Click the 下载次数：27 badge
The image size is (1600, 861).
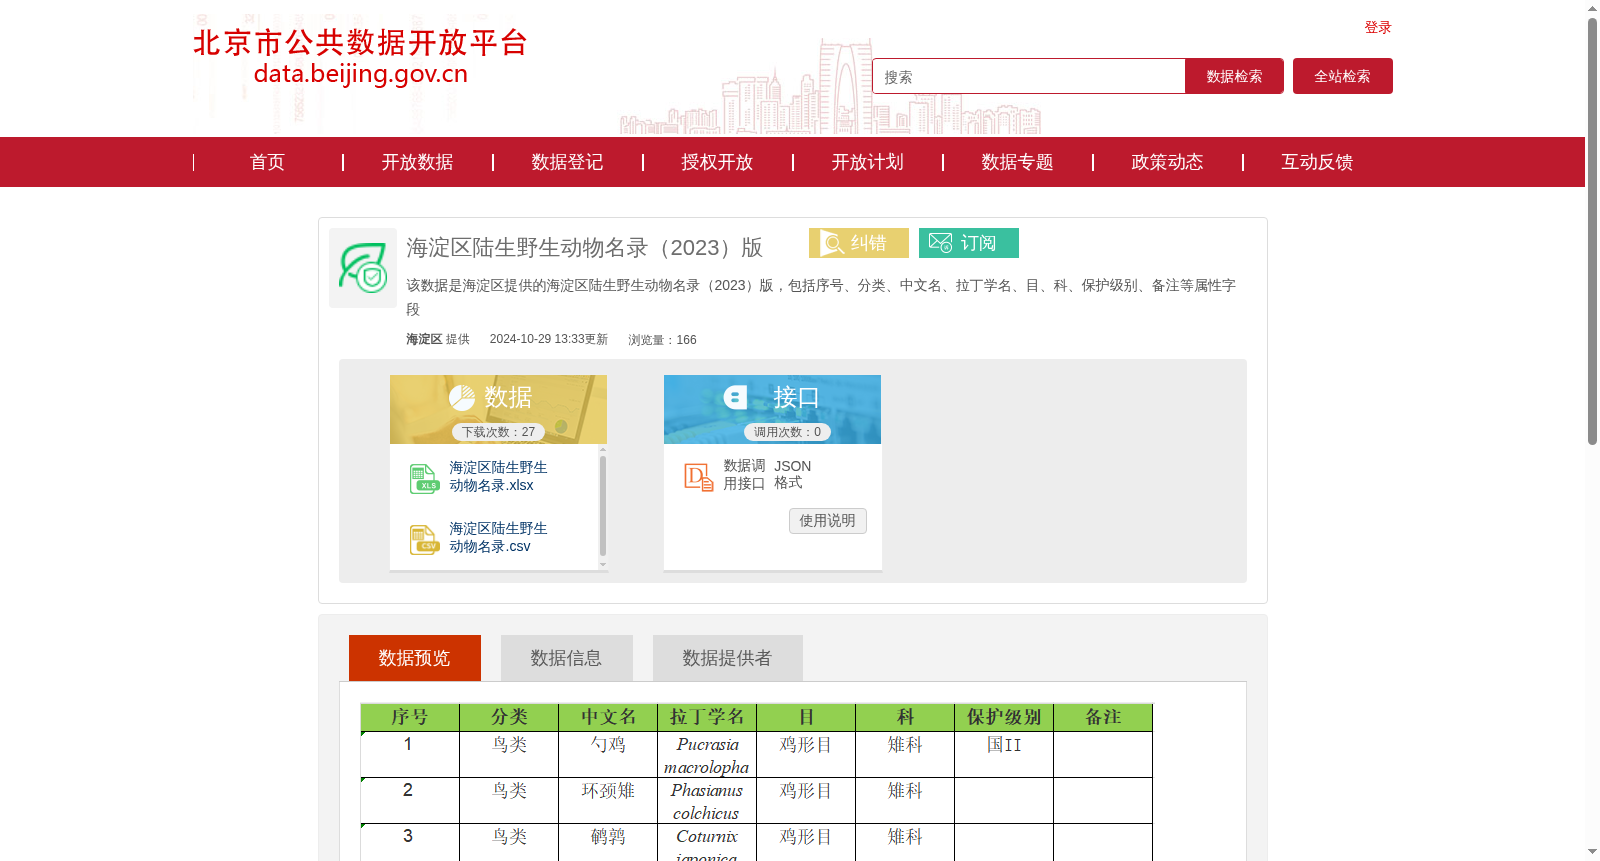[499, 432]
